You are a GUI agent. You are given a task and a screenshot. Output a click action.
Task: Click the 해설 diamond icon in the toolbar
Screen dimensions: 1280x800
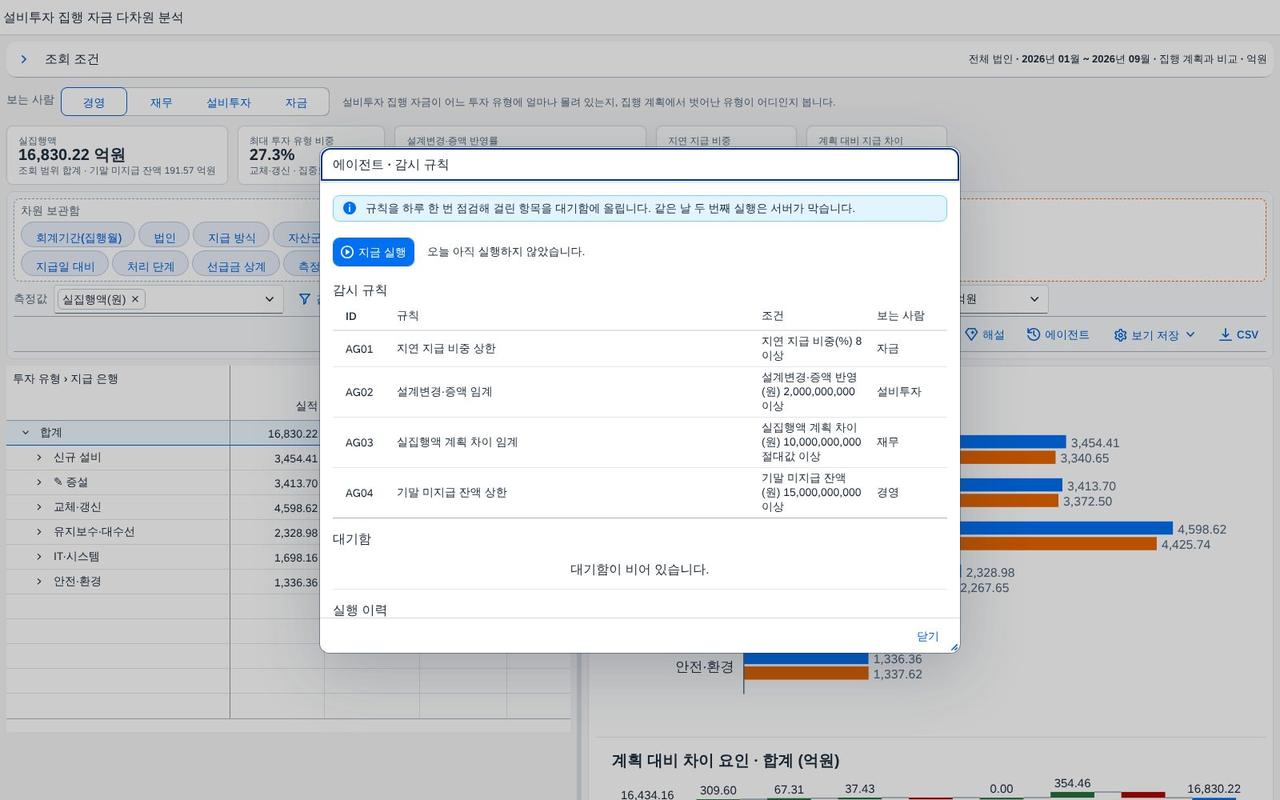tap(971, 335)
